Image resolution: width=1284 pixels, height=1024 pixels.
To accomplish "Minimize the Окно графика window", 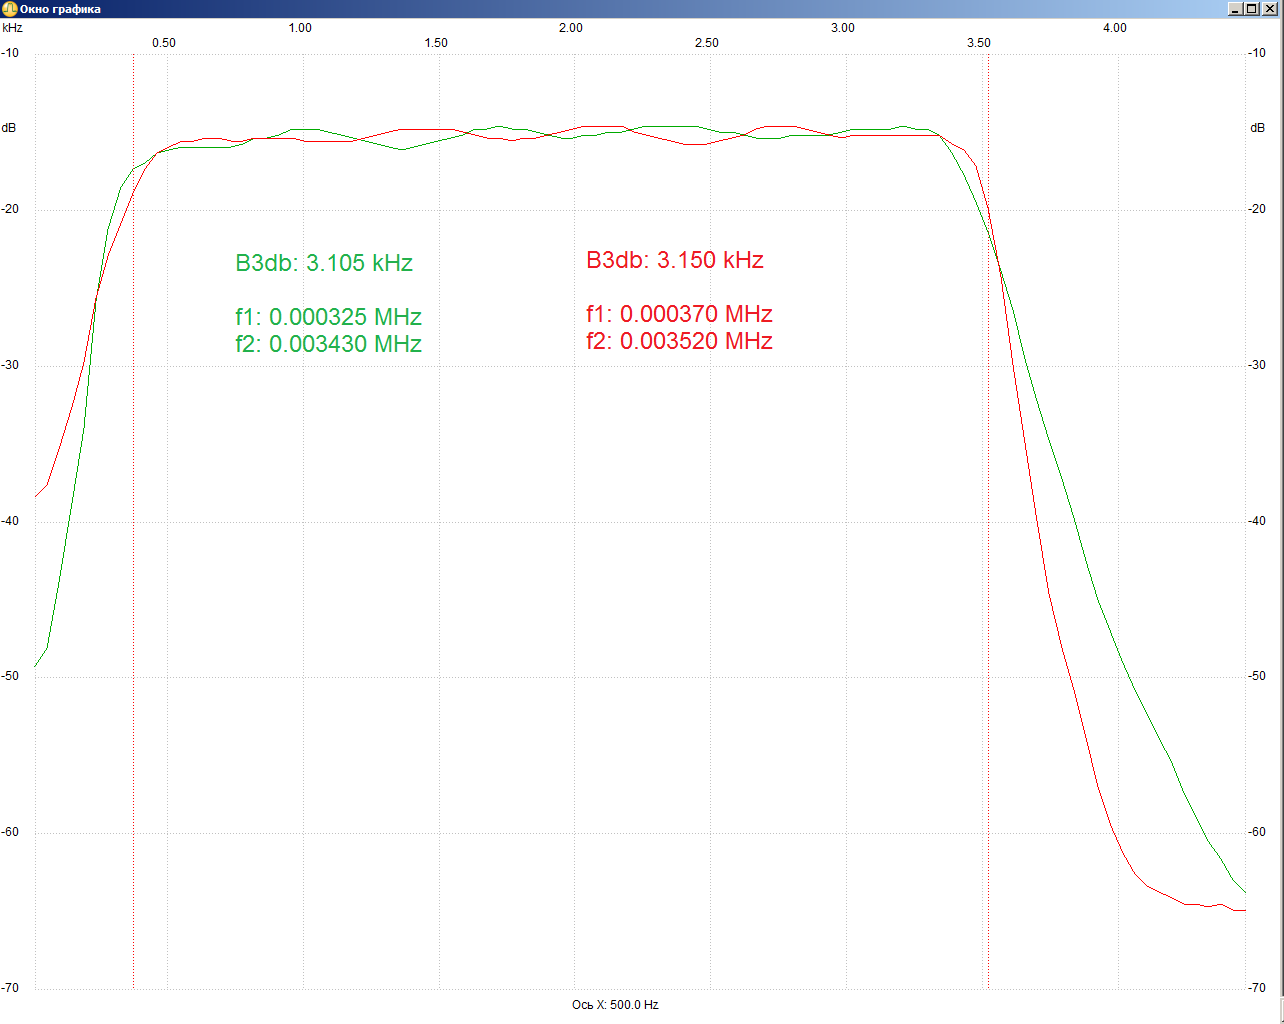I will click(x=1236, y=9).
